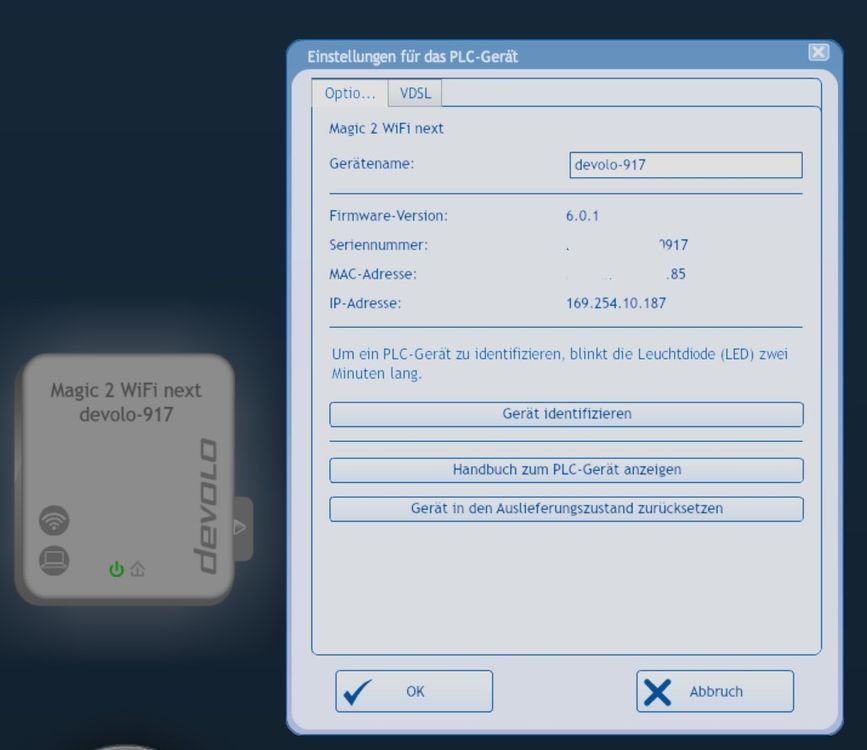Click the WiFi symbol on the adapter
Screen dimensions: 867x750
(x=54, y=520)
